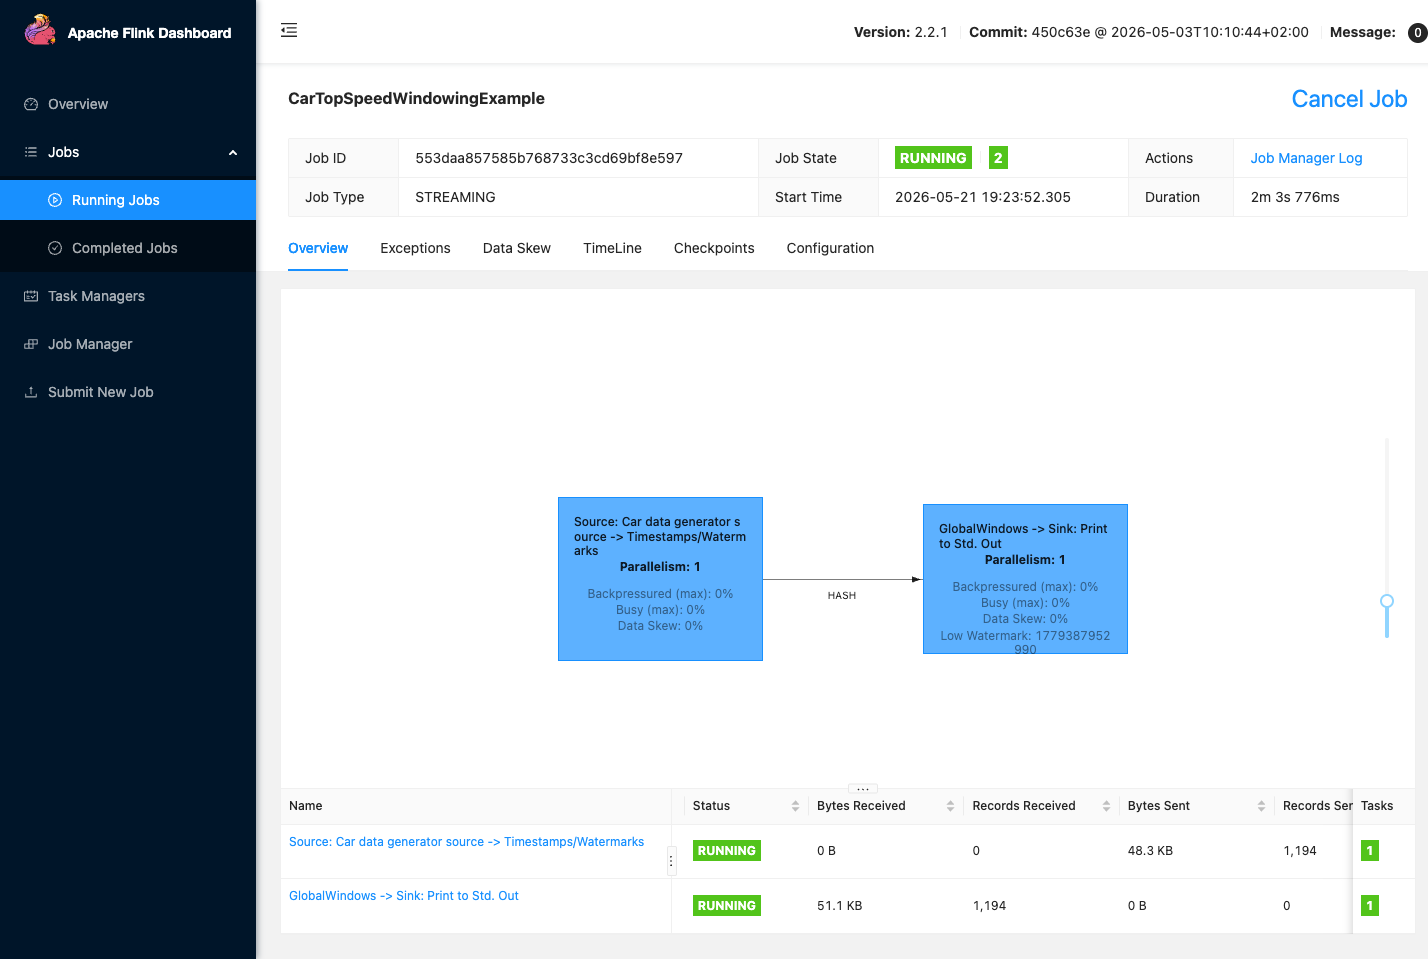1428x971 pixels.
Task: Select the job Overview tab
Action: click(x=318, y=248)
